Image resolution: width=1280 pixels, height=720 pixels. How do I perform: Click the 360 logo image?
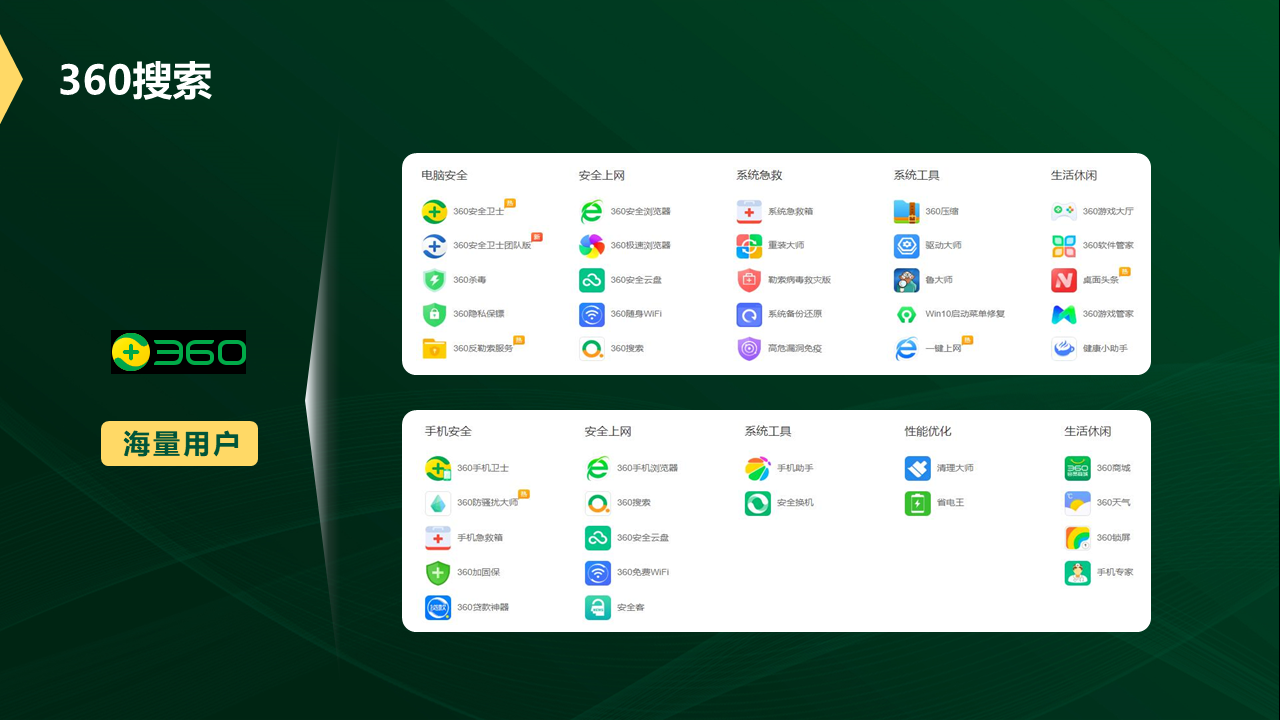point(178,352)
